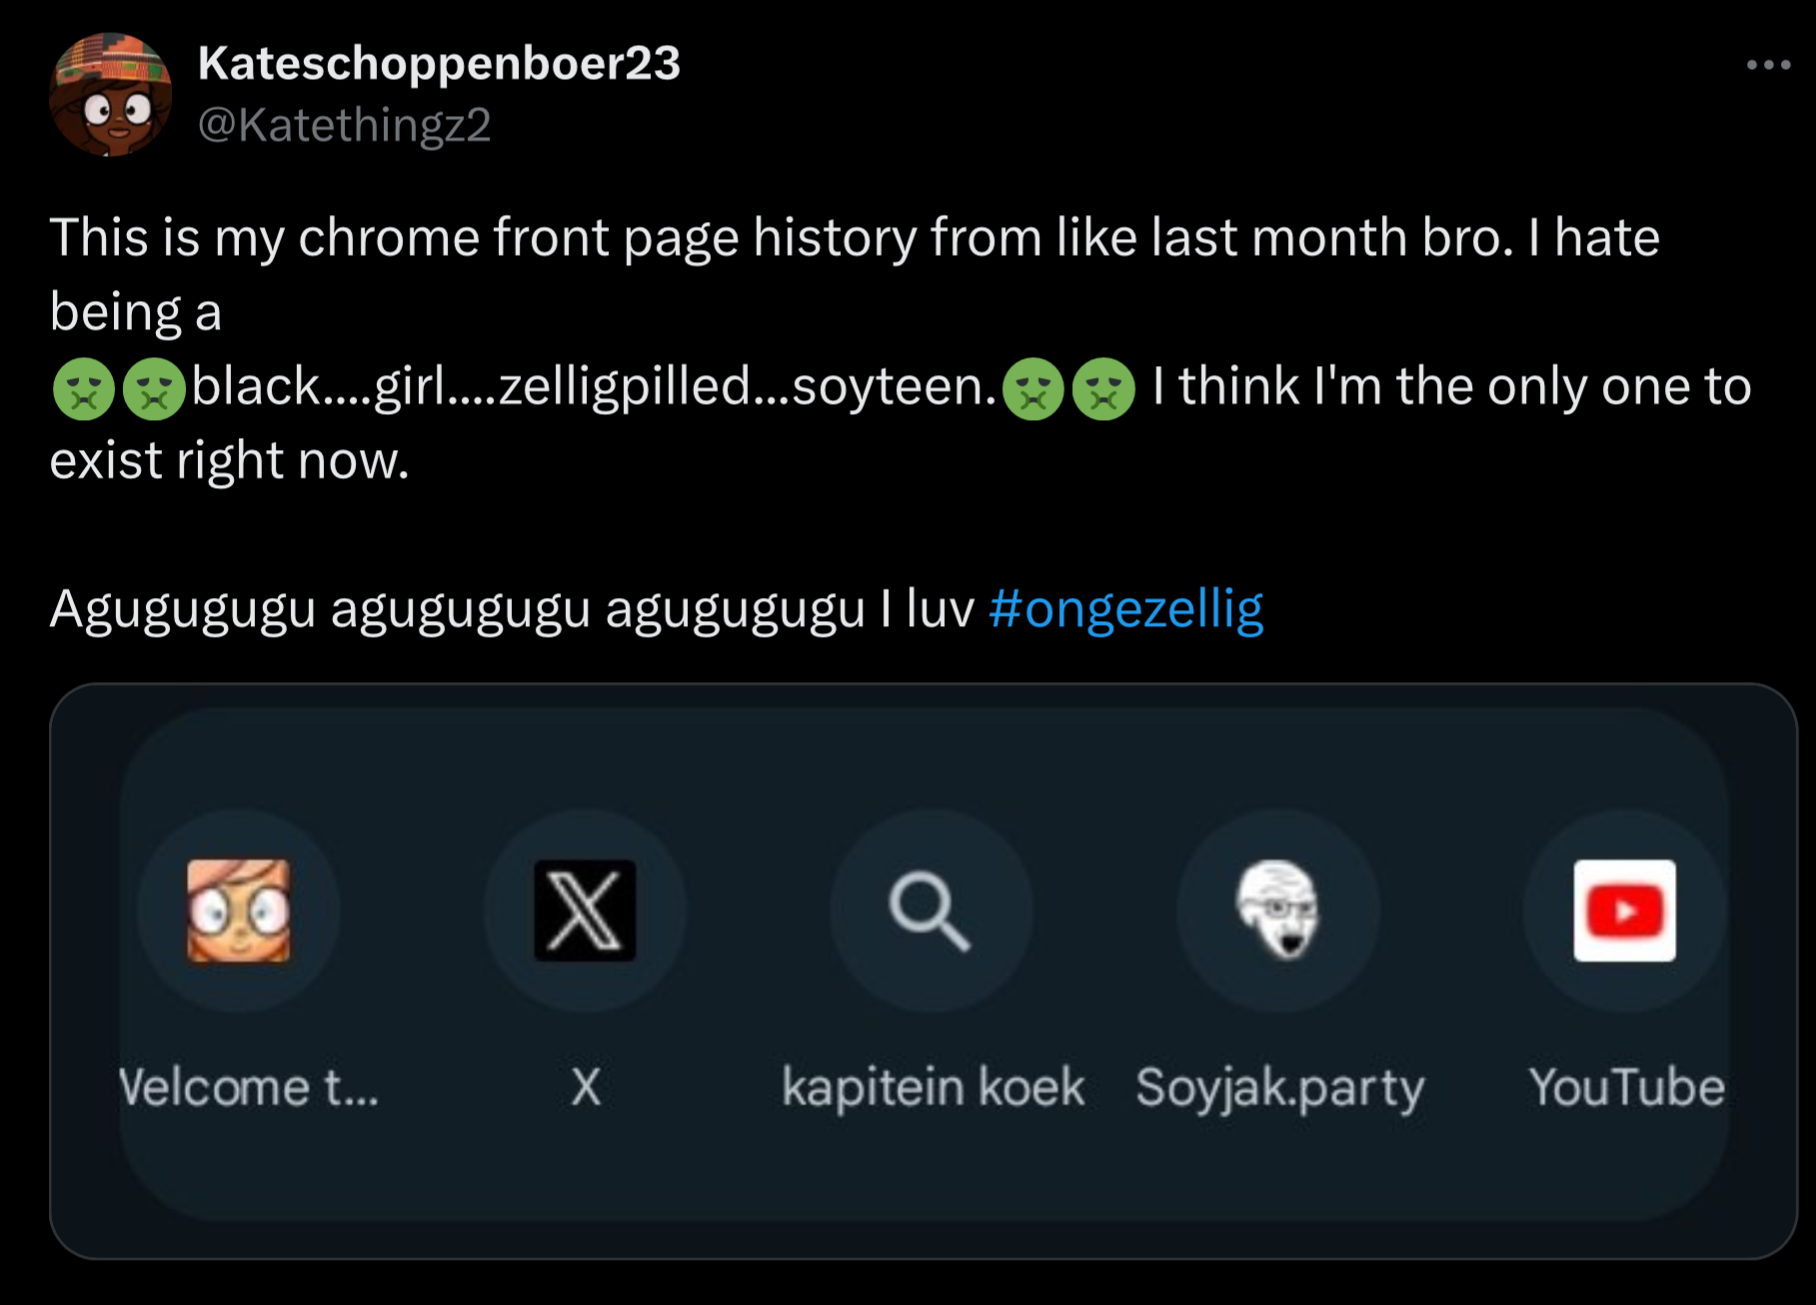Click the "X" text label under the X logo
The width and height of the screenshot is (1816, 1305).
pos(586,1087)
